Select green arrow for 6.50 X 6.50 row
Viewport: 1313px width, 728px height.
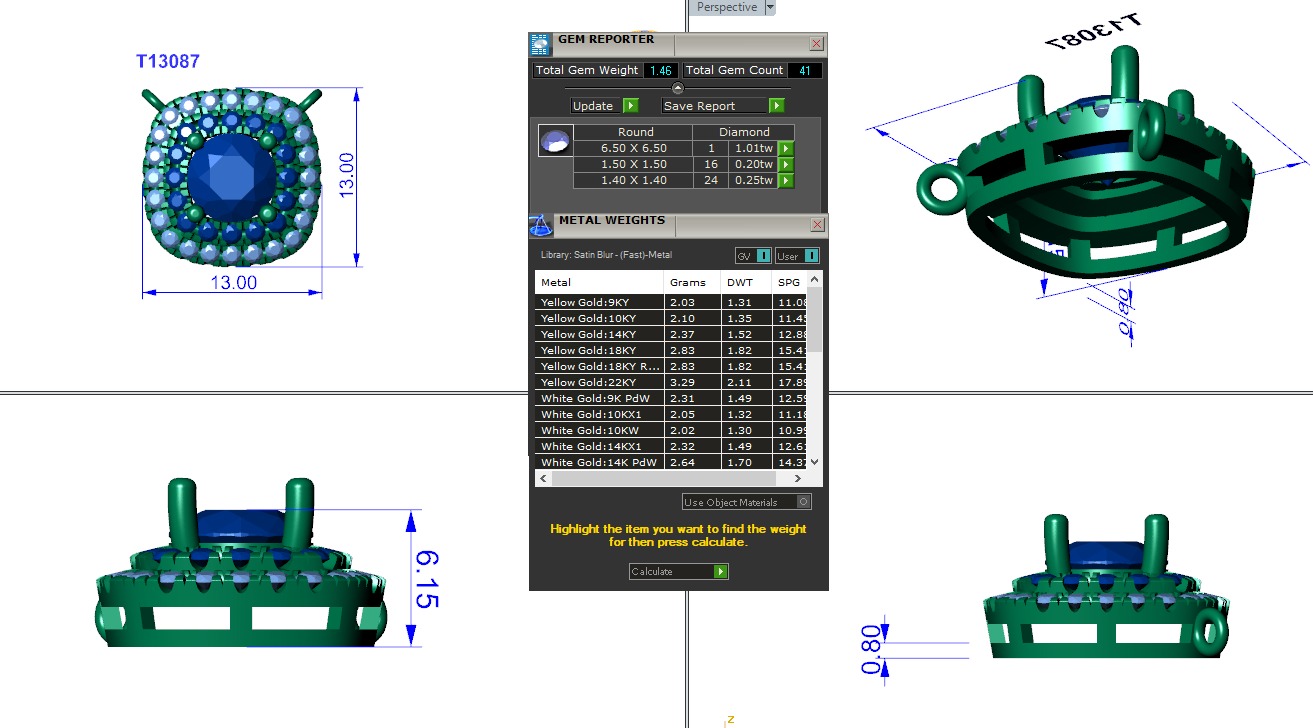click(786, 149)
